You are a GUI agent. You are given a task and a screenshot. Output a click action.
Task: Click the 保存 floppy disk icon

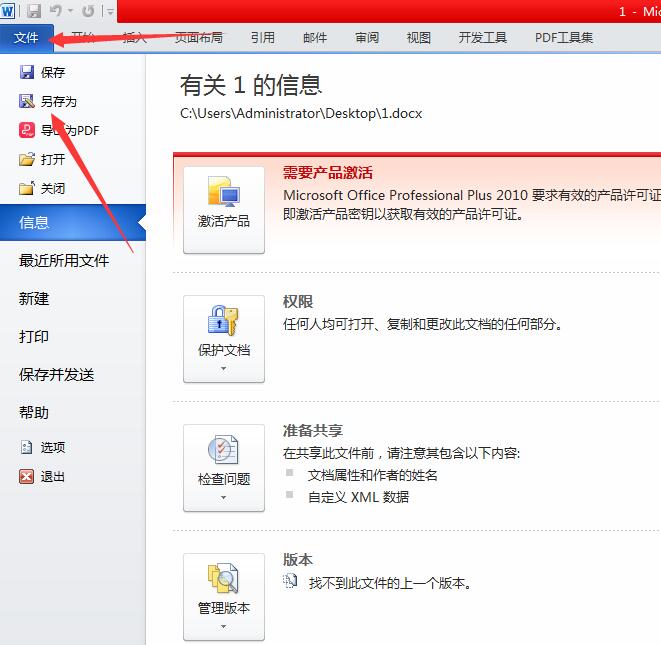27,72
